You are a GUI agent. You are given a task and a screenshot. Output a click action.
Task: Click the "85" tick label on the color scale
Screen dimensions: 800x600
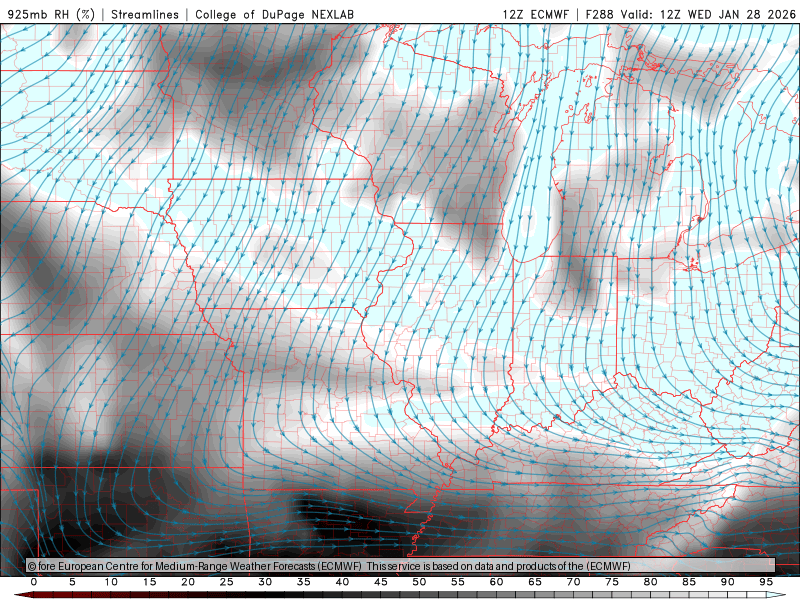click(689, 582)
